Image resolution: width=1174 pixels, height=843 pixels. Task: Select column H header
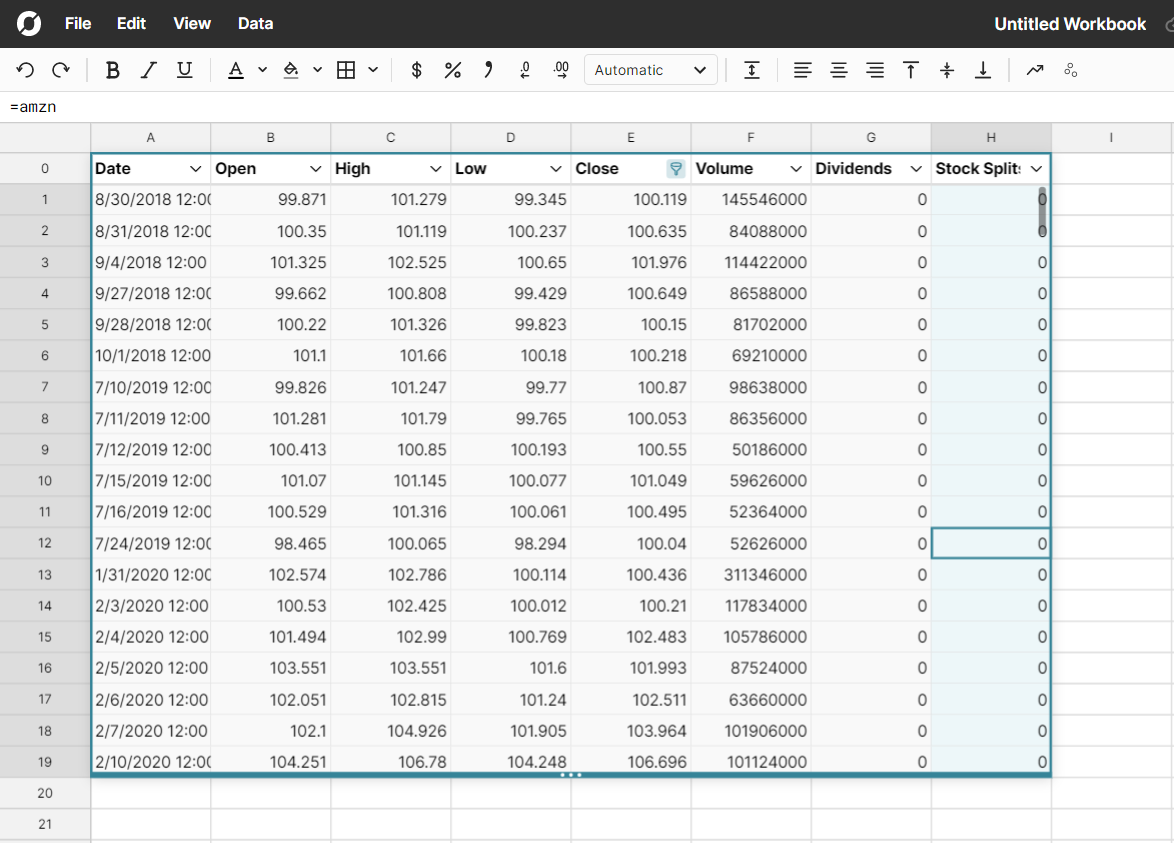(x=990, y=137)
